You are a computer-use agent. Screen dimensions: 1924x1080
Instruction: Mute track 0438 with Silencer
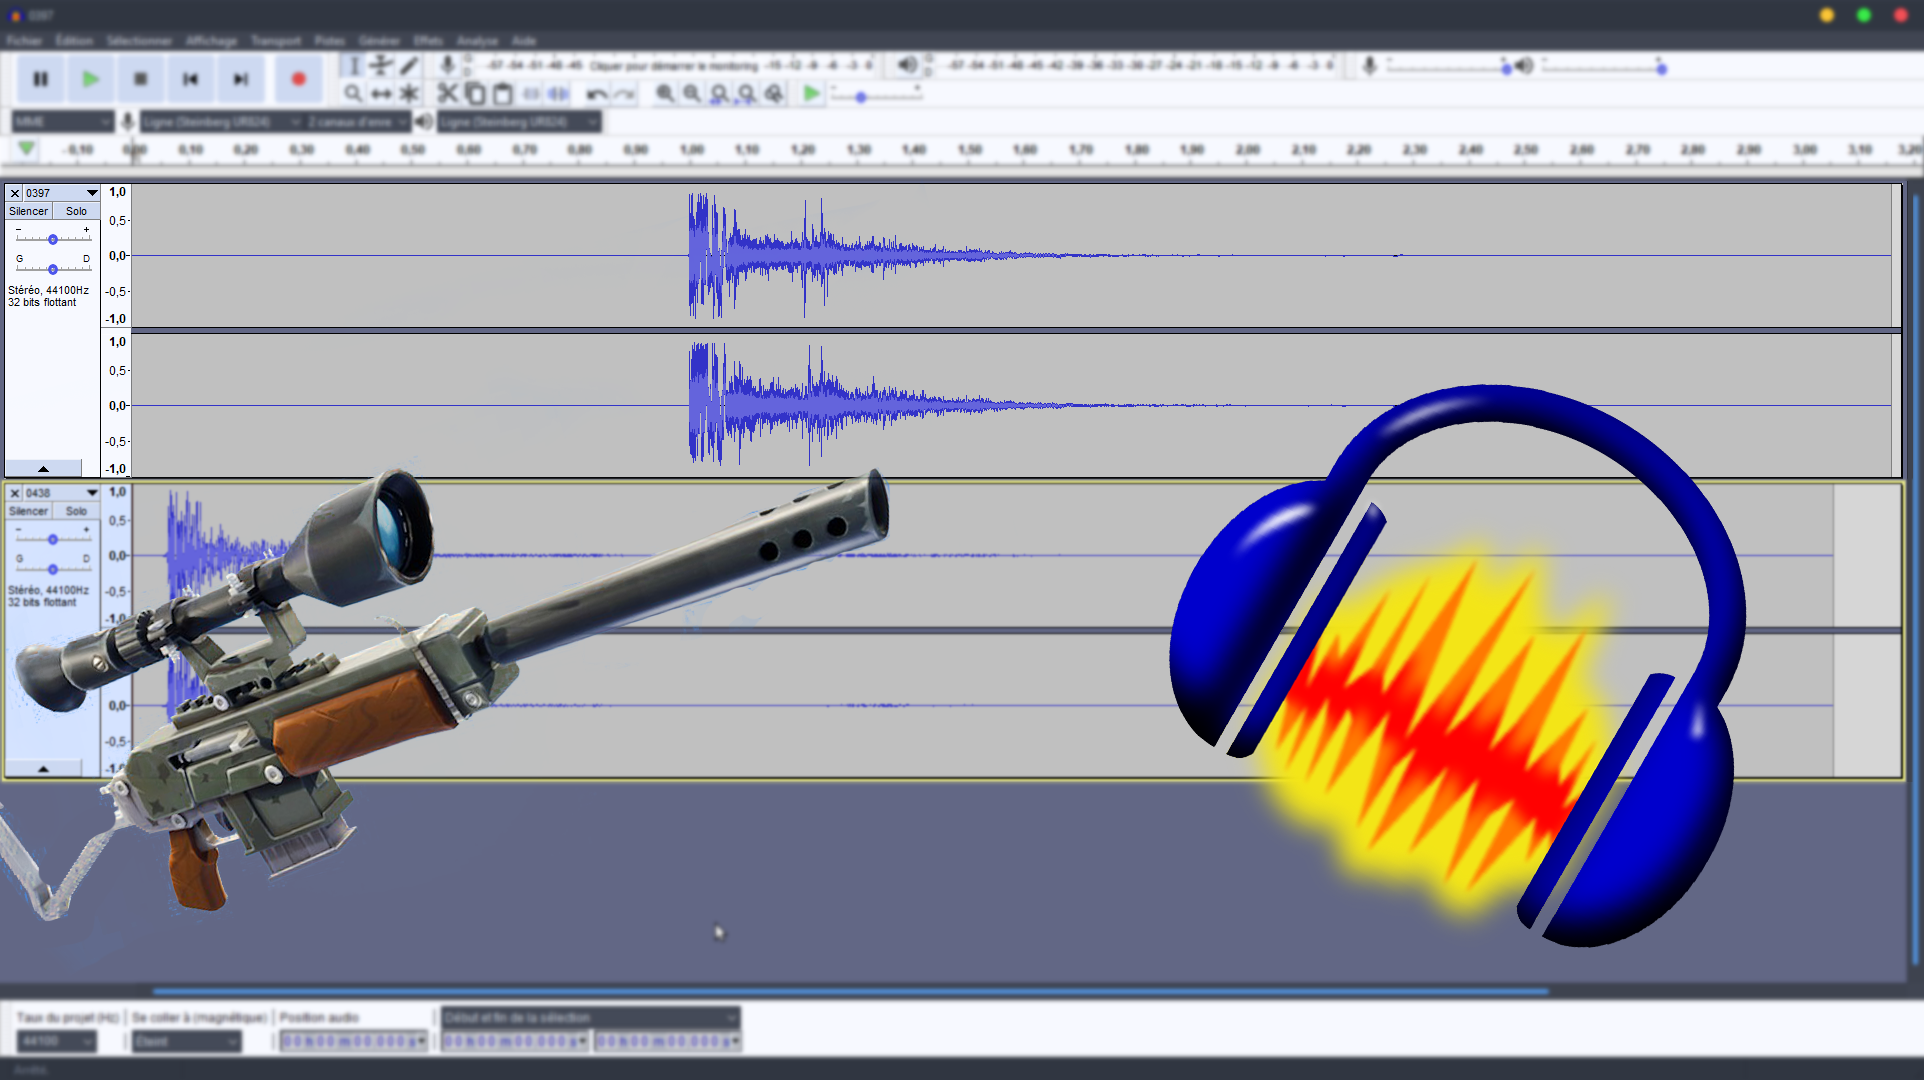[x=28, y=511]
